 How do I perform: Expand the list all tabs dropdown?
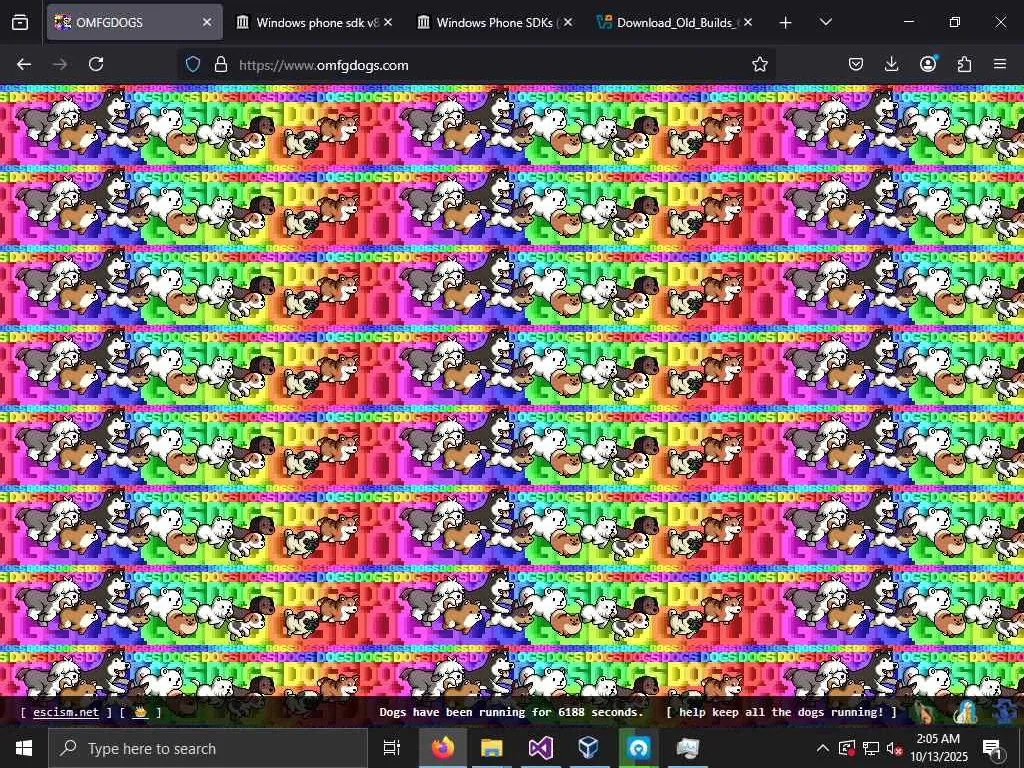click(x=825, y=22)
